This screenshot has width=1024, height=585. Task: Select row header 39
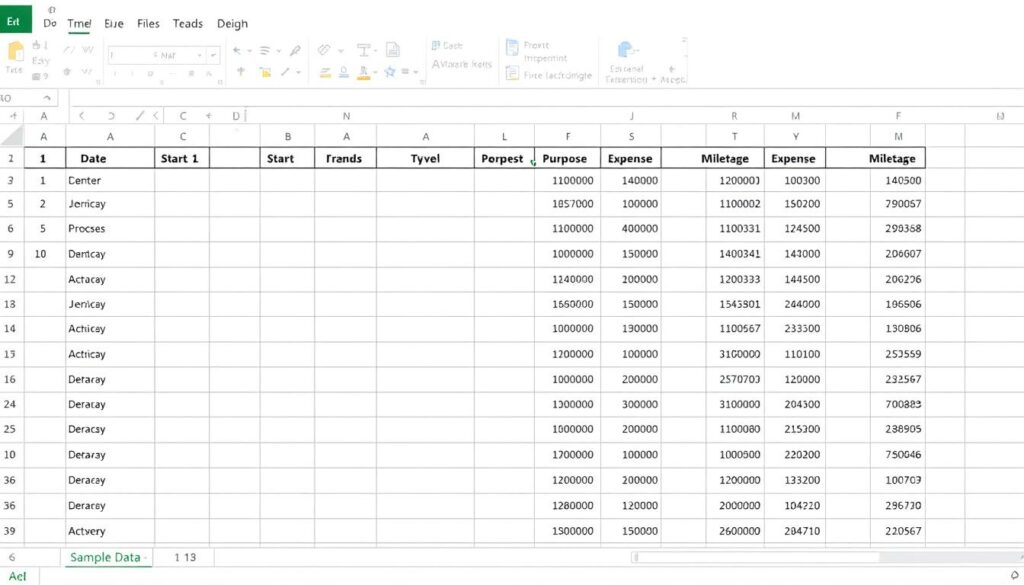coord(10,531)
